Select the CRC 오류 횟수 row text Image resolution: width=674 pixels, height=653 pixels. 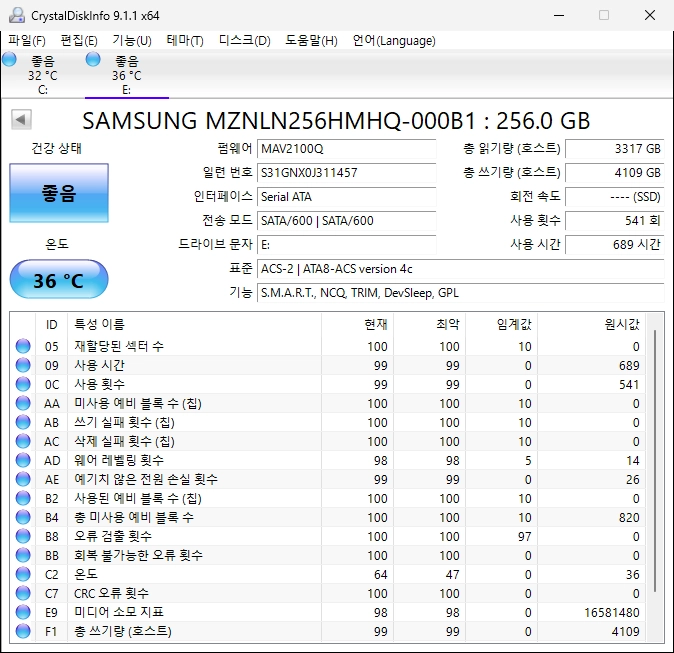111,593
